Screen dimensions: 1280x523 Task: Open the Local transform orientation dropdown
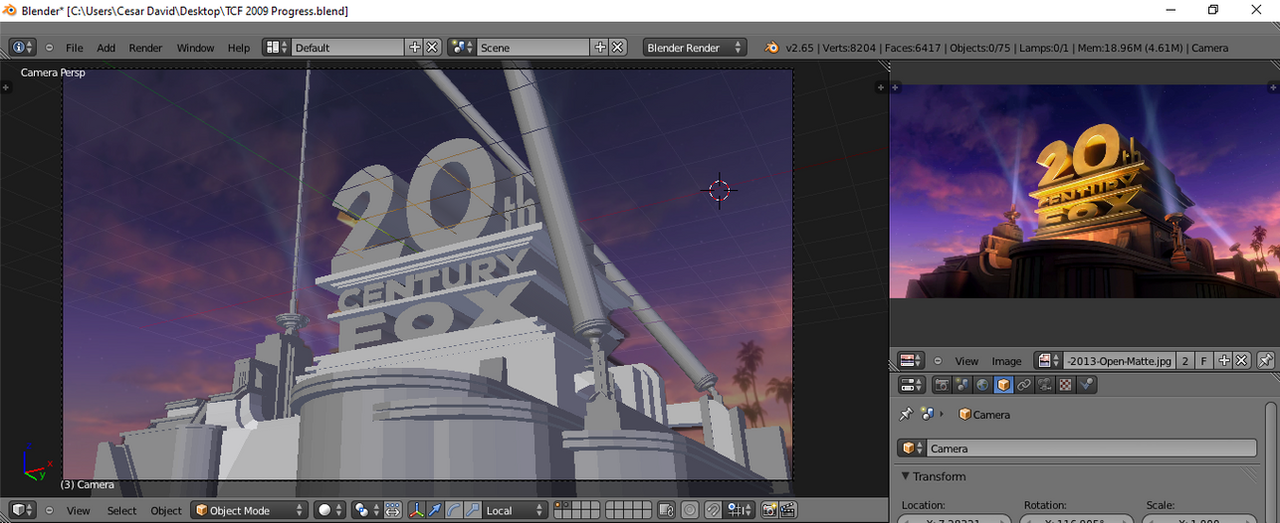(x=515, y=510)
